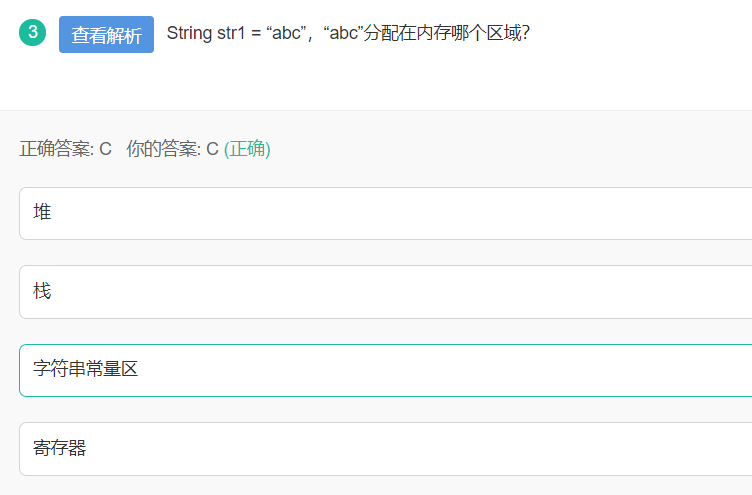Click the 字符串常量区 text in the highlighted option
Image resolution: width=752 pixels, height=495 pixels.
85,369
